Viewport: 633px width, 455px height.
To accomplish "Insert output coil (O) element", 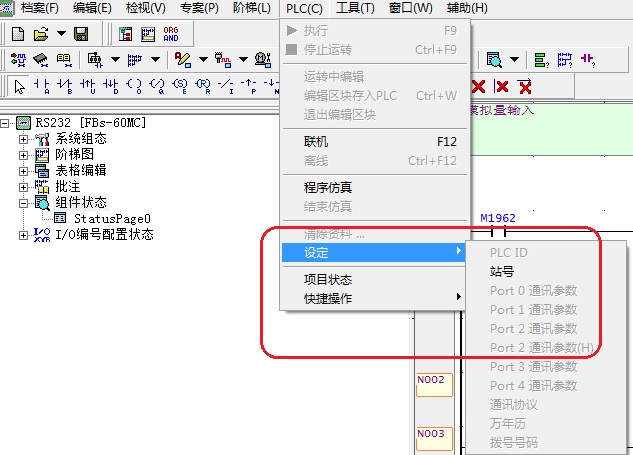I will pos(134,86).
